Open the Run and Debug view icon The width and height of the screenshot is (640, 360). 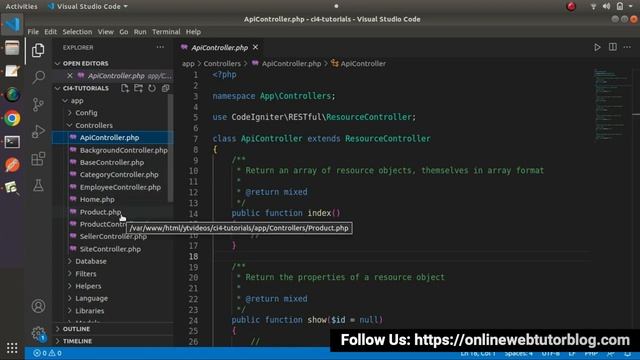tap(38, 131)
